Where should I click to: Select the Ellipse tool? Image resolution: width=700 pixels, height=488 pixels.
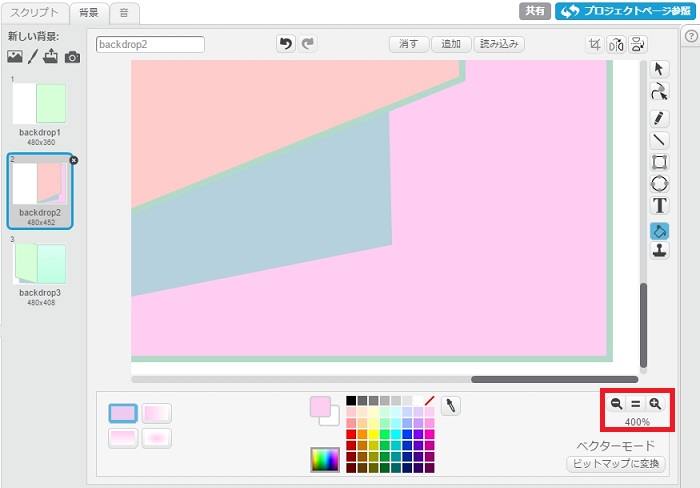pos(659,184)
